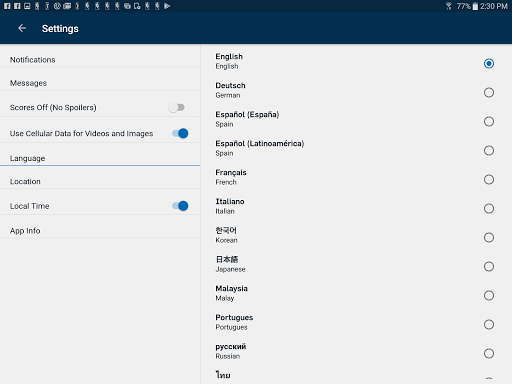Tap the "Malaysia" language label

(x=231, y=289)
